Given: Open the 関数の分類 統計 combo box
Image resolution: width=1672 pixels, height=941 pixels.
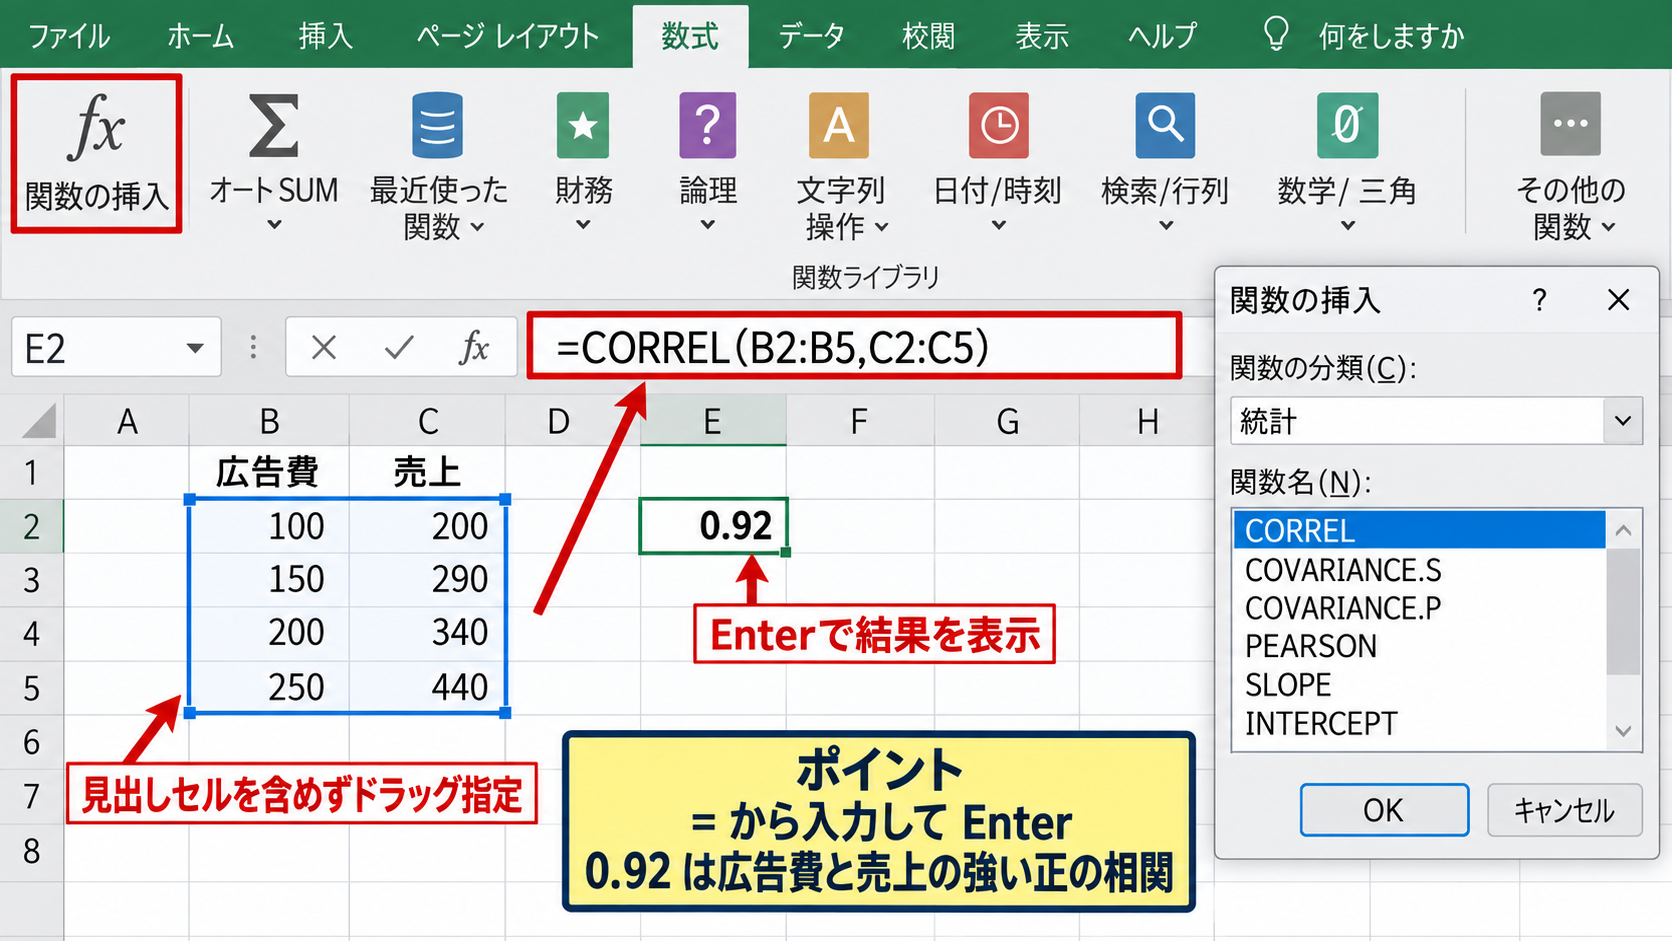Looking at the screenshot, I should point(1436,421).
